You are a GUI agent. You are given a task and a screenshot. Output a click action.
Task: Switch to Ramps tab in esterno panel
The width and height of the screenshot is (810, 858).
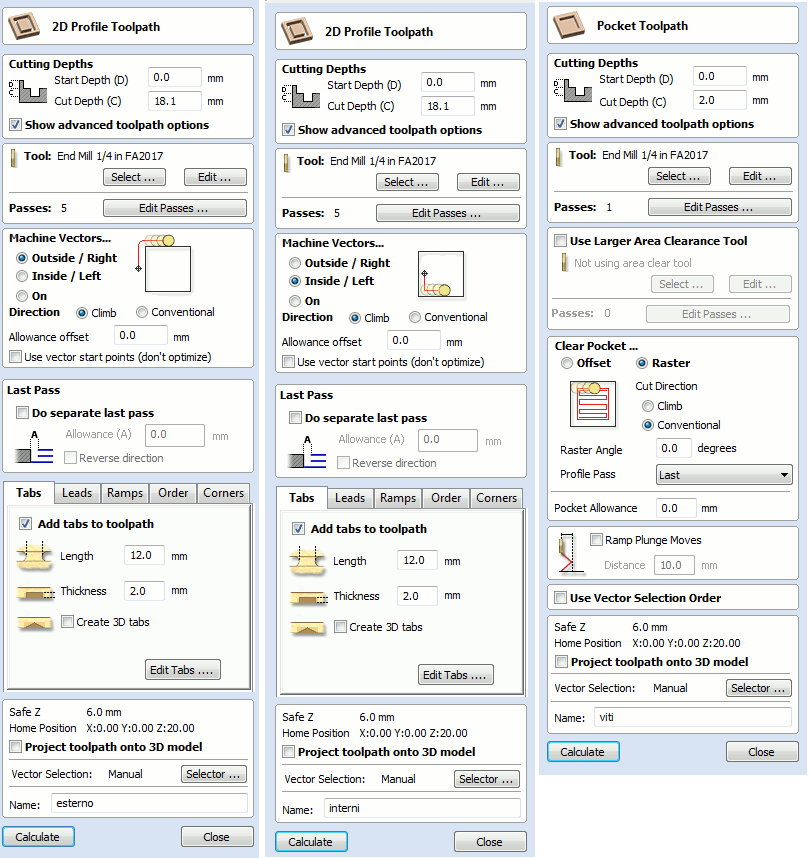125,493
